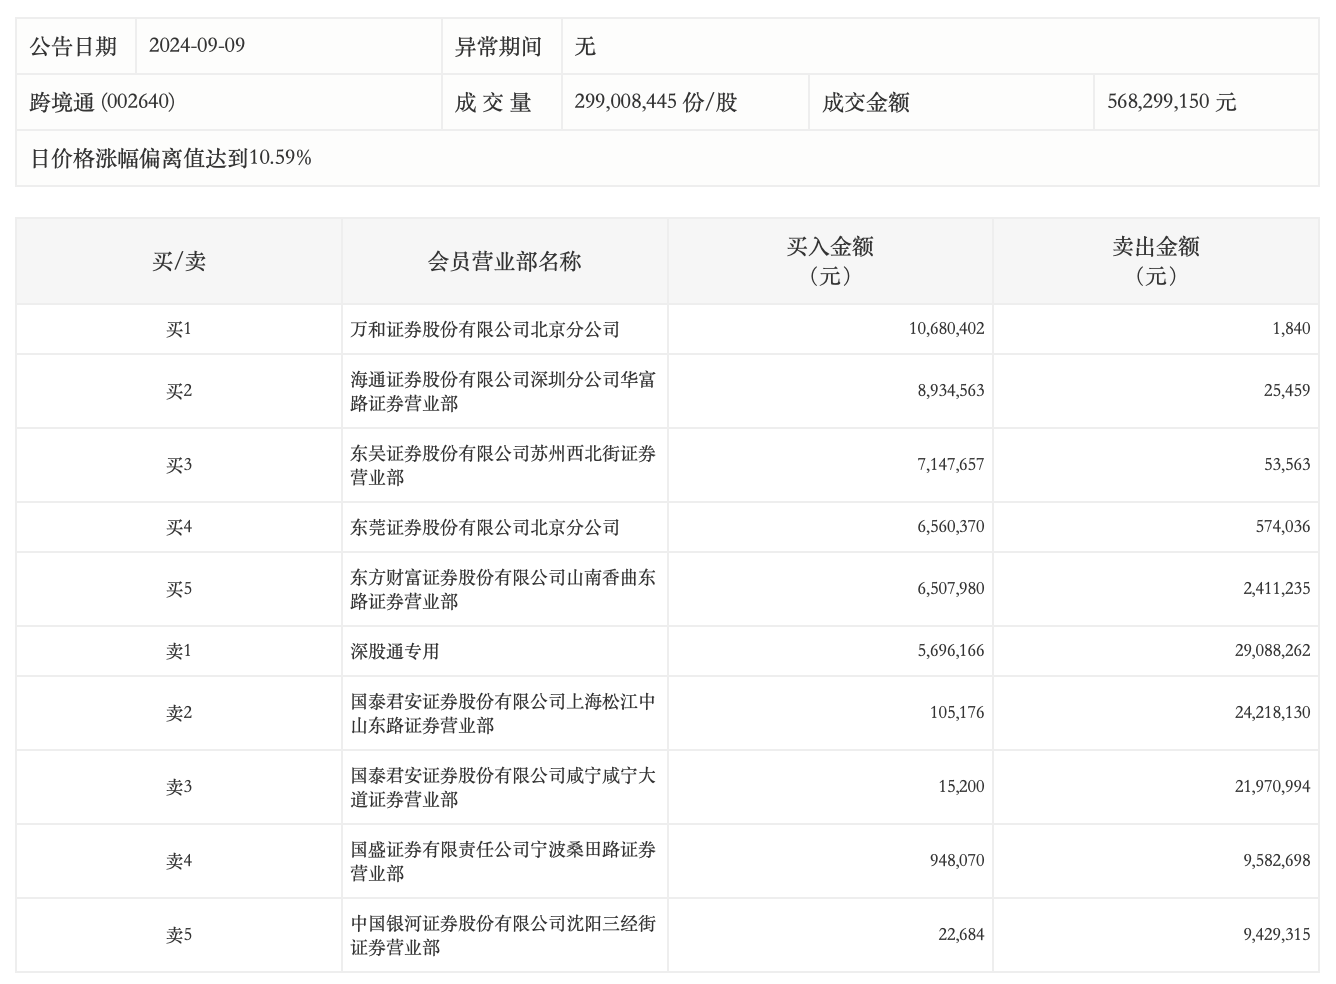This screenshot has height=984, width=1336.
Task: Select 东莞证券北京分公司 broker name
Action: 485,528
